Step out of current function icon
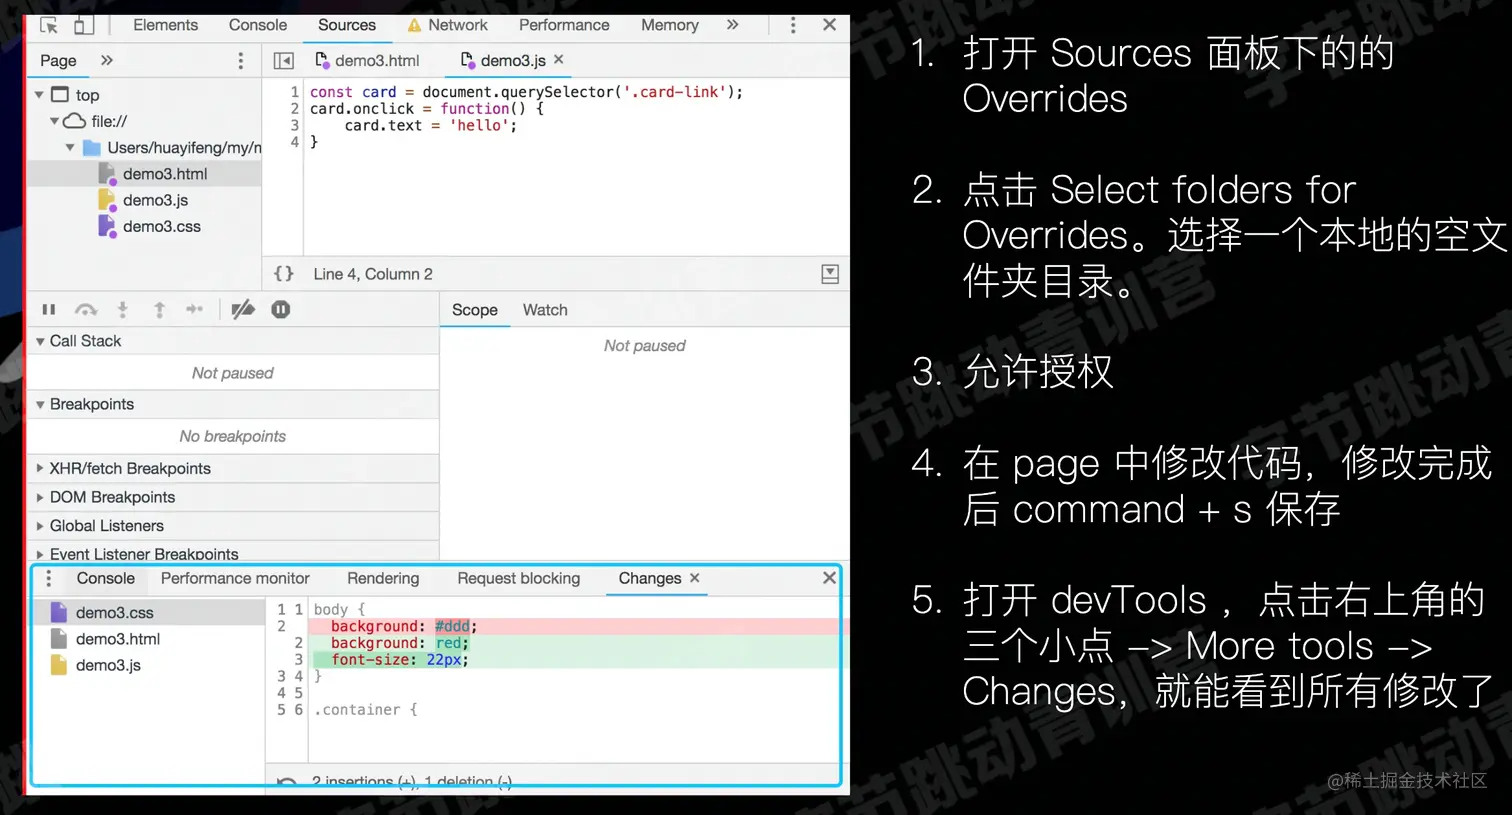Screen dimensions: 1512x815 point(159,309)
